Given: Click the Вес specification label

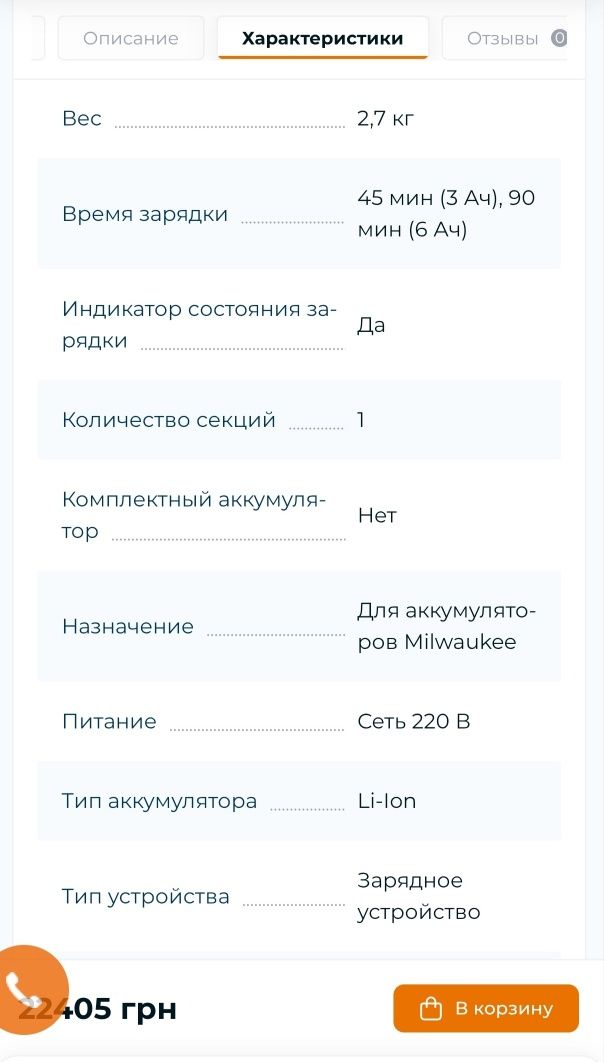Looking at the screenshot, I should point(82,119).
